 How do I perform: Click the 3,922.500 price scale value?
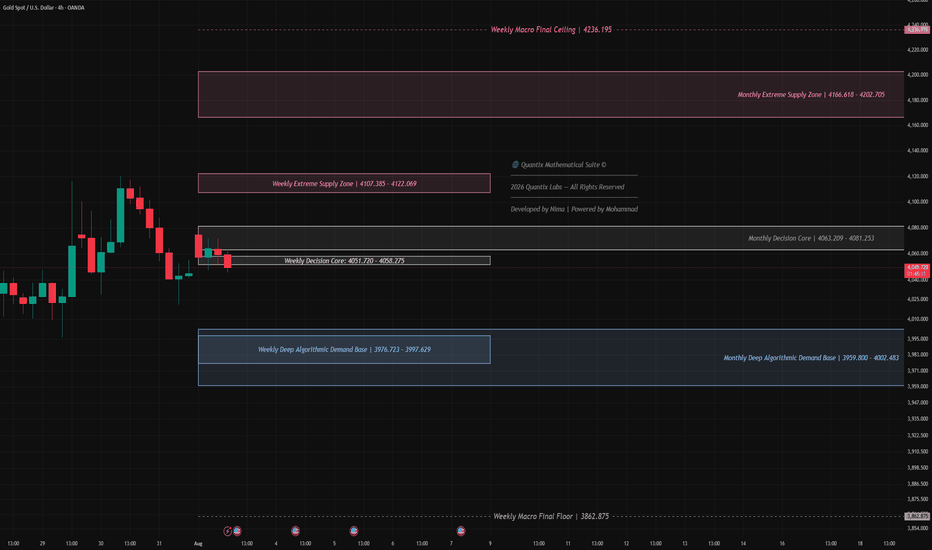pyautogui.click(x=917, y=436)
